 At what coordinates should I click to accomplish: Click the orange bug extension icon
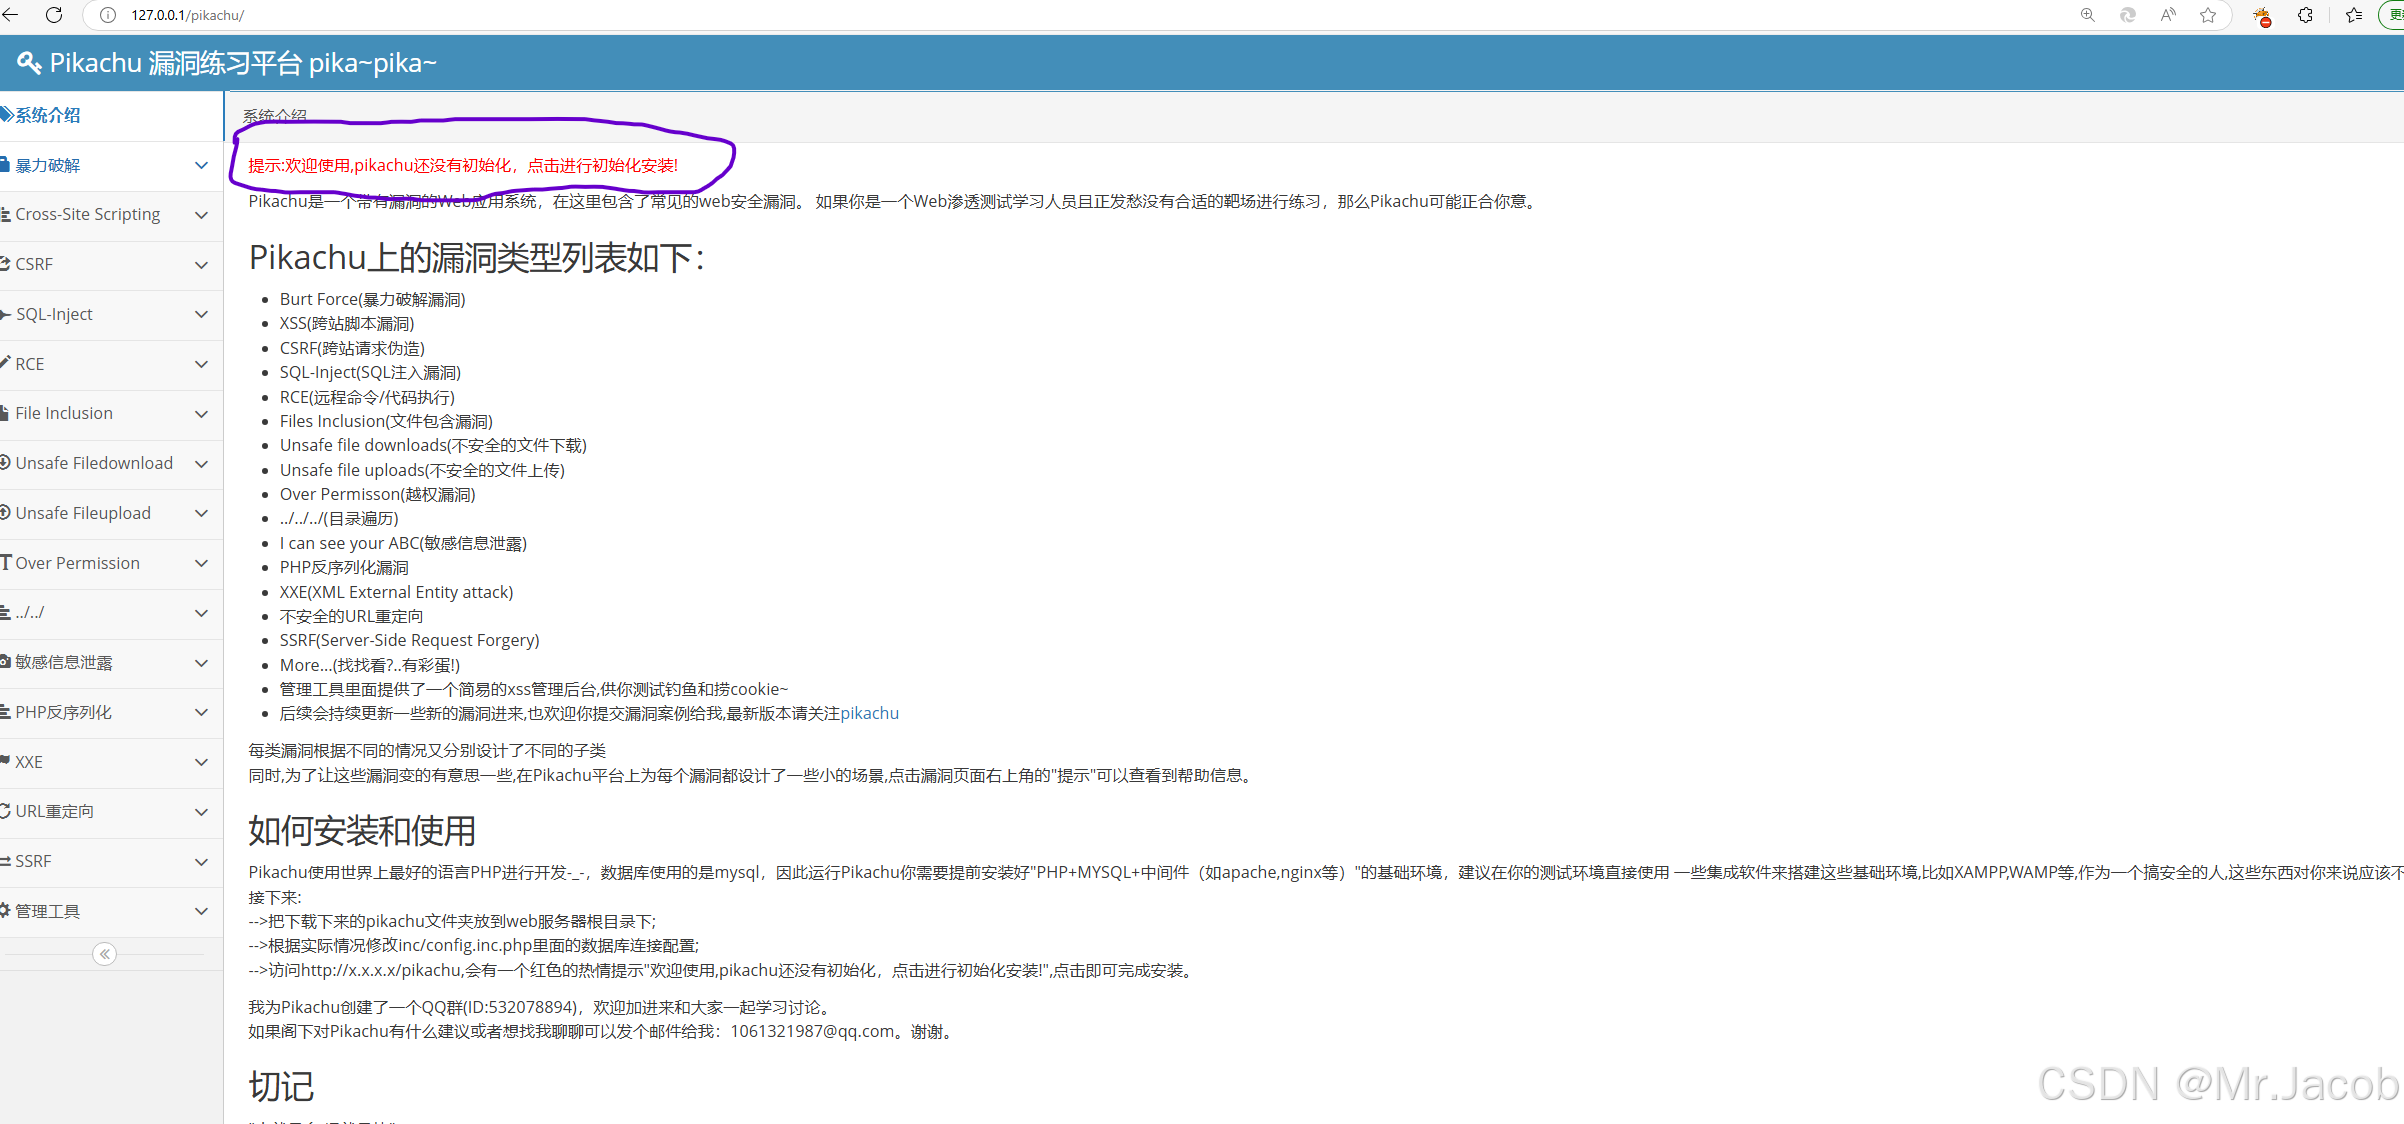(2261, 16)
